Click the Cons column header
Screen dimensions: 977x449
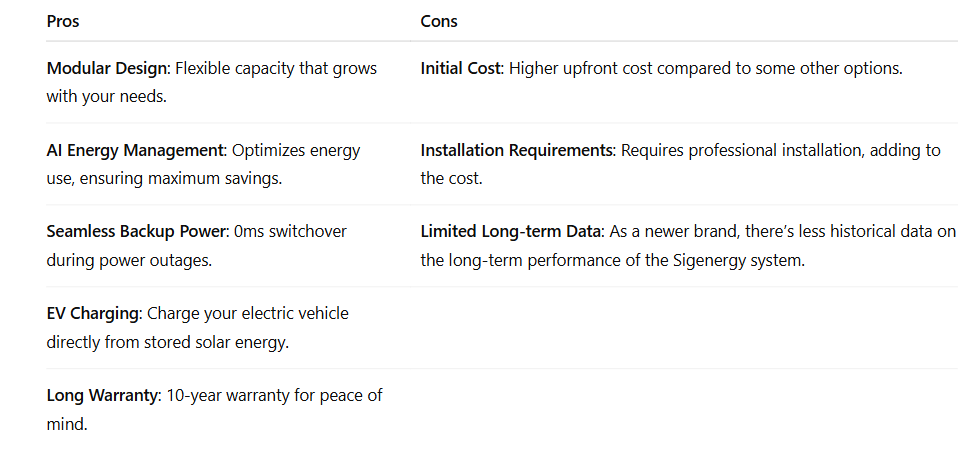(439, 21)
